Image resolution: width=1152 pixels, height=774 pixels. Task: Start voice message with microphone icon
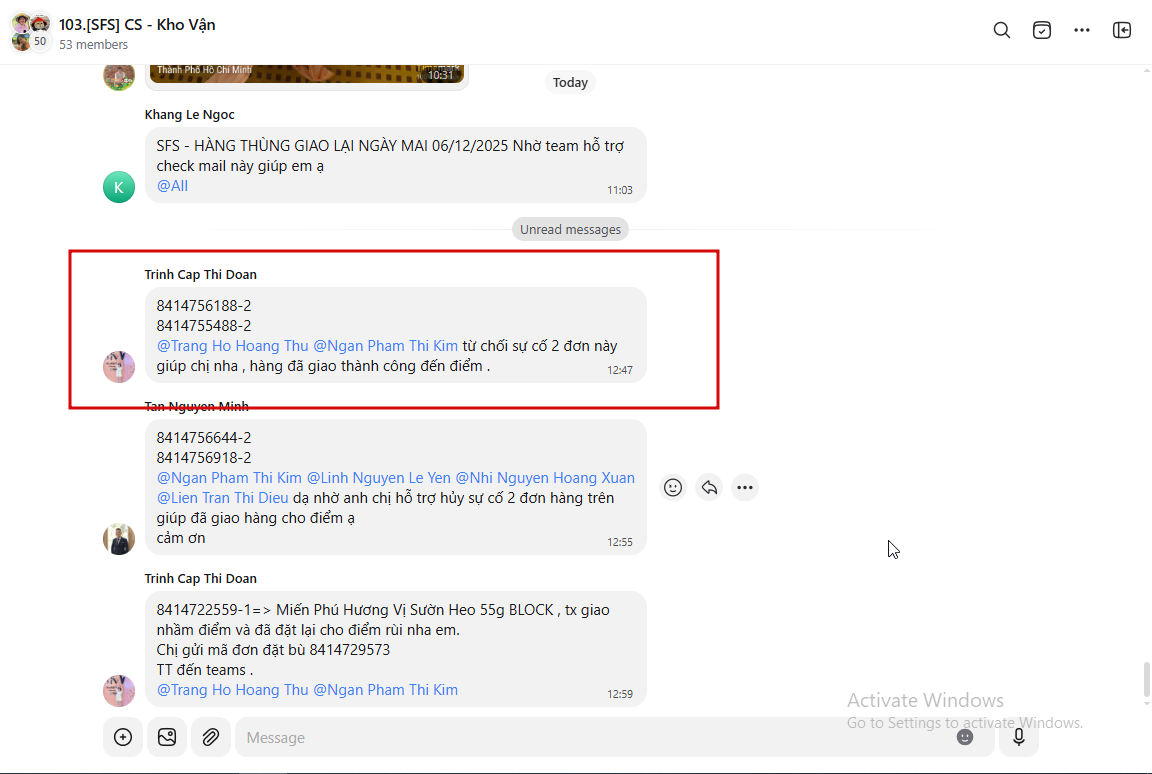point(1019,737)
